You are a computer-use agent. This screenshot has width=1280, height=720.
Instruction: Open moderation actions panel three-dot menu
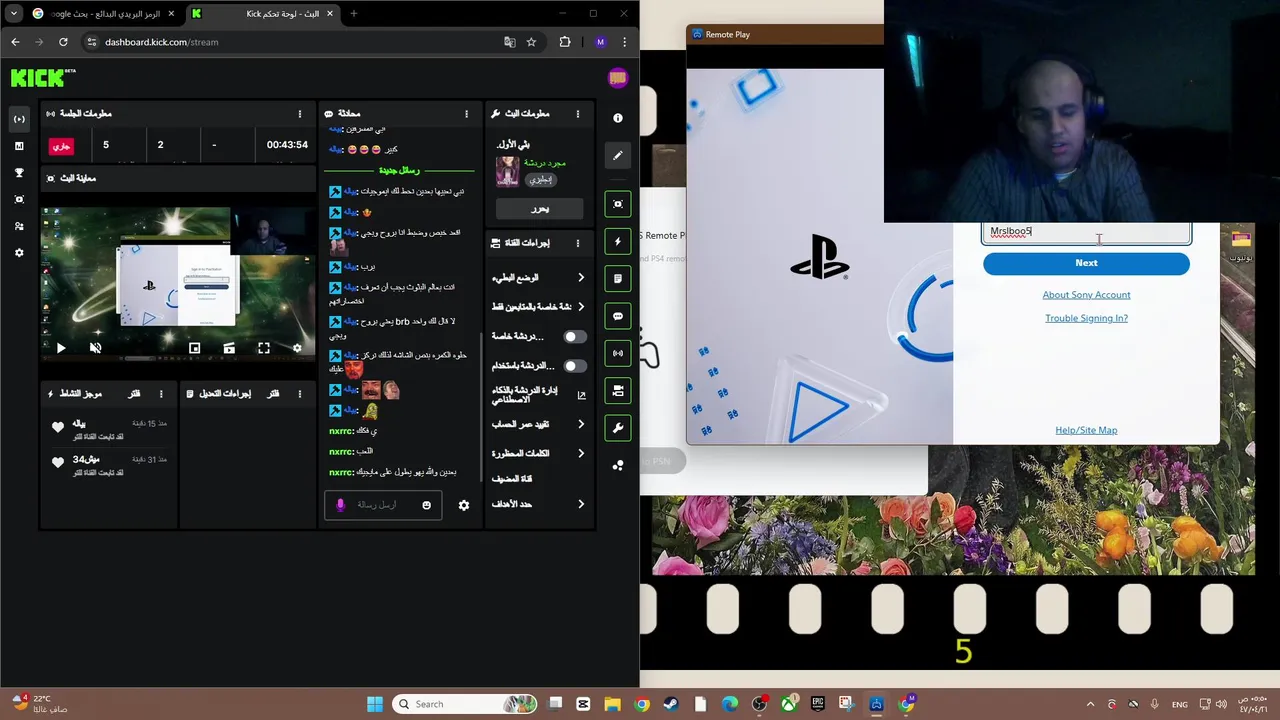pyautogui.click(x=299, y=394)
